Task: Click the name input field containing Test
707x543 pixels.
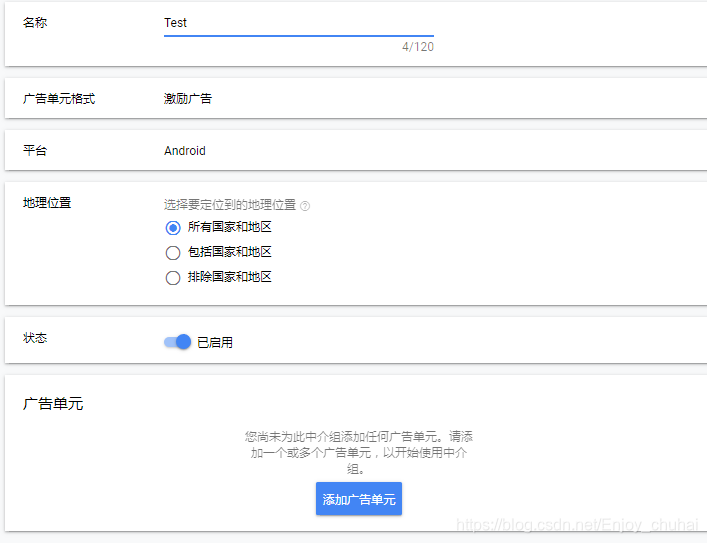Action: coord(298,23)
